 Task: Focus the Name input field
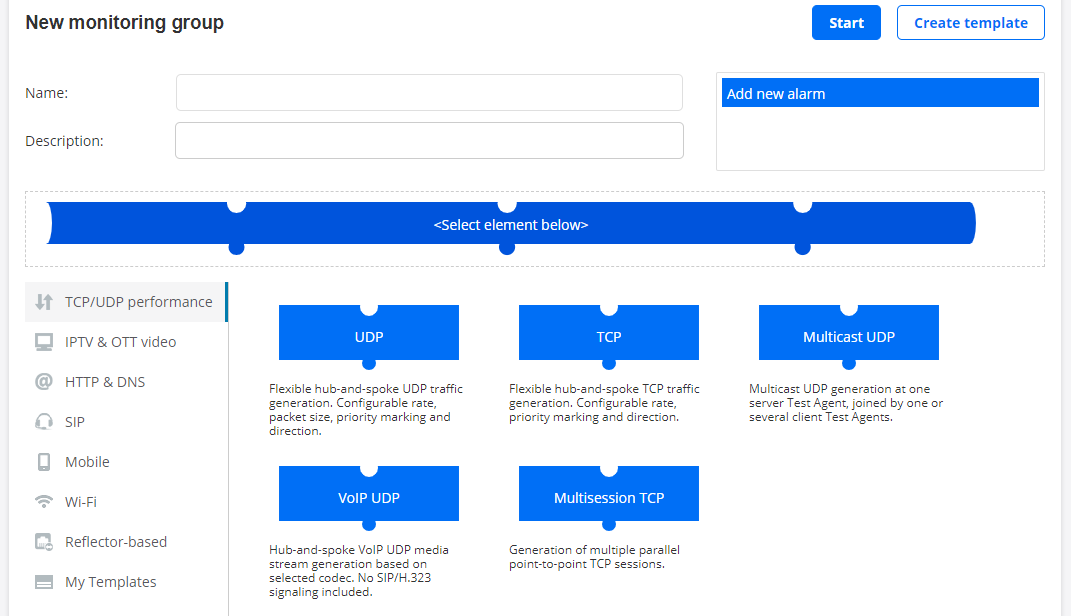coord(429,93)
